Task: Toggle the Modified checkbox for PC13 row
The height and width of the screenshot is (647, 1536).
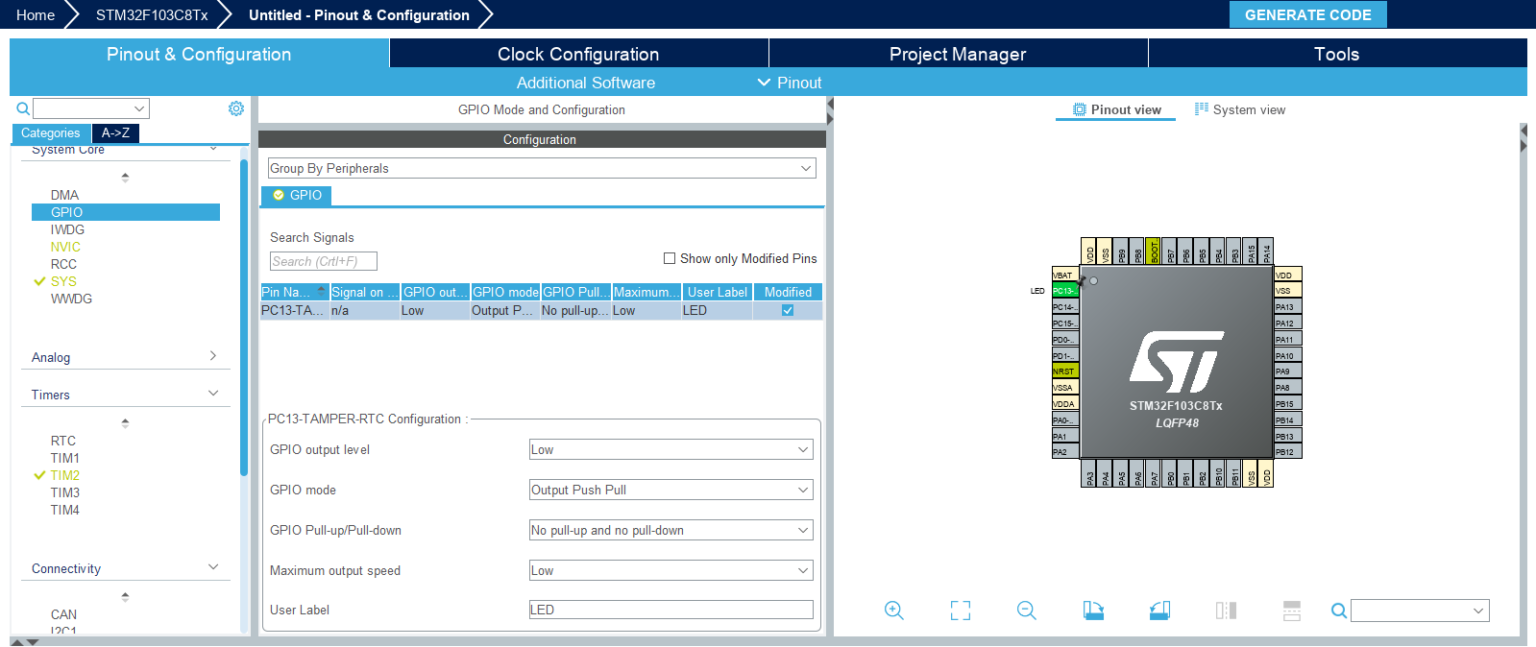Action: point(787,311)
